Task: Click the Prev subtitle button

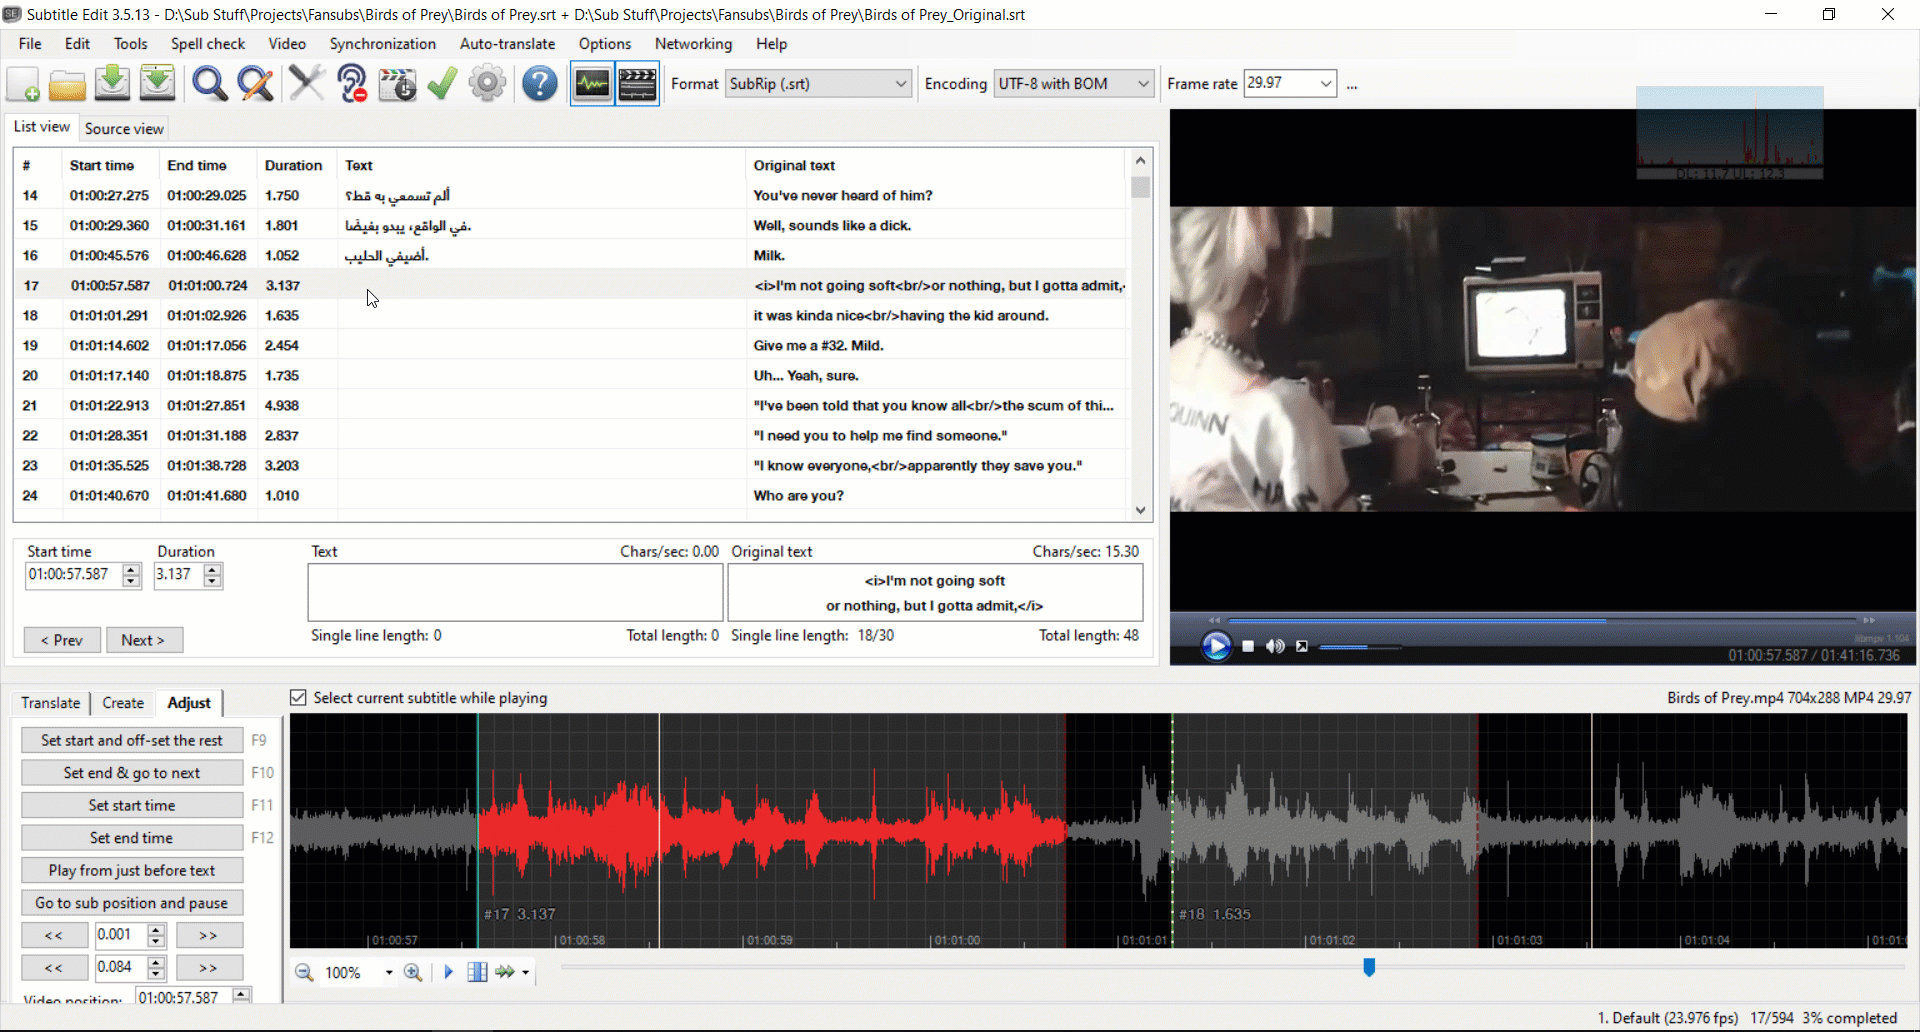Action: click(x=62, y=640)
